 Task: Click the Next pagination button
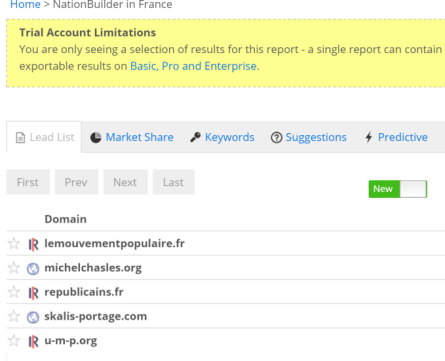coord(125,182)
